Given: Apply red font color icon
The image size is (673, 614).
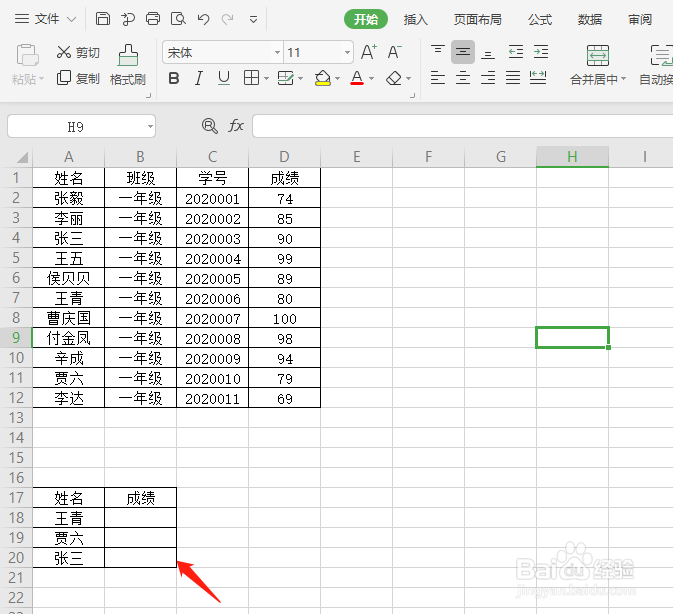Looking at the screenshot, I should click(x=357, y=78).
